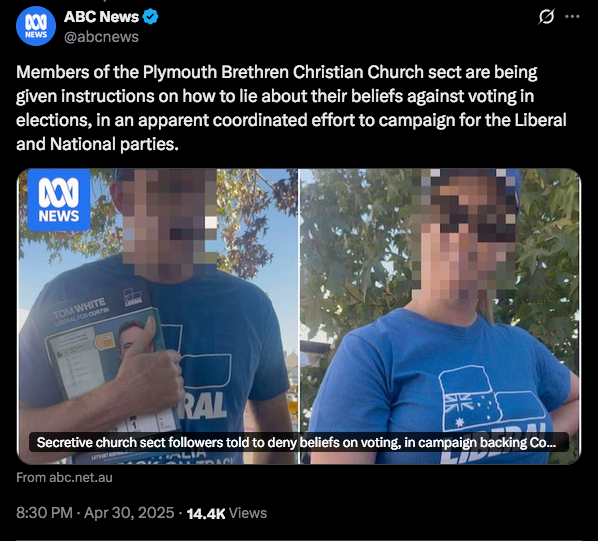Open Grok explain-this-post icon
Image resolution: width=598 pixels, height=541 pixels.
pos(546,17)
